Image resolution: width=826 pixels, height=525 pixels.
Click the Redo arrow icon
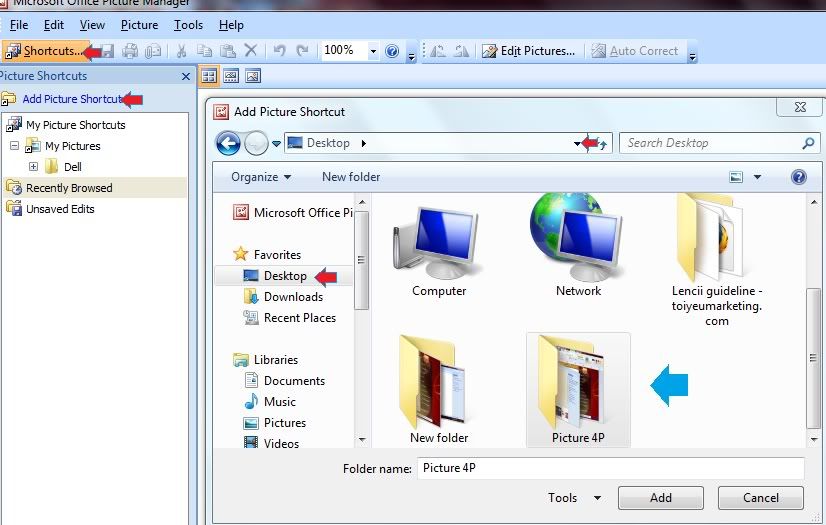[x=302, y=51]
